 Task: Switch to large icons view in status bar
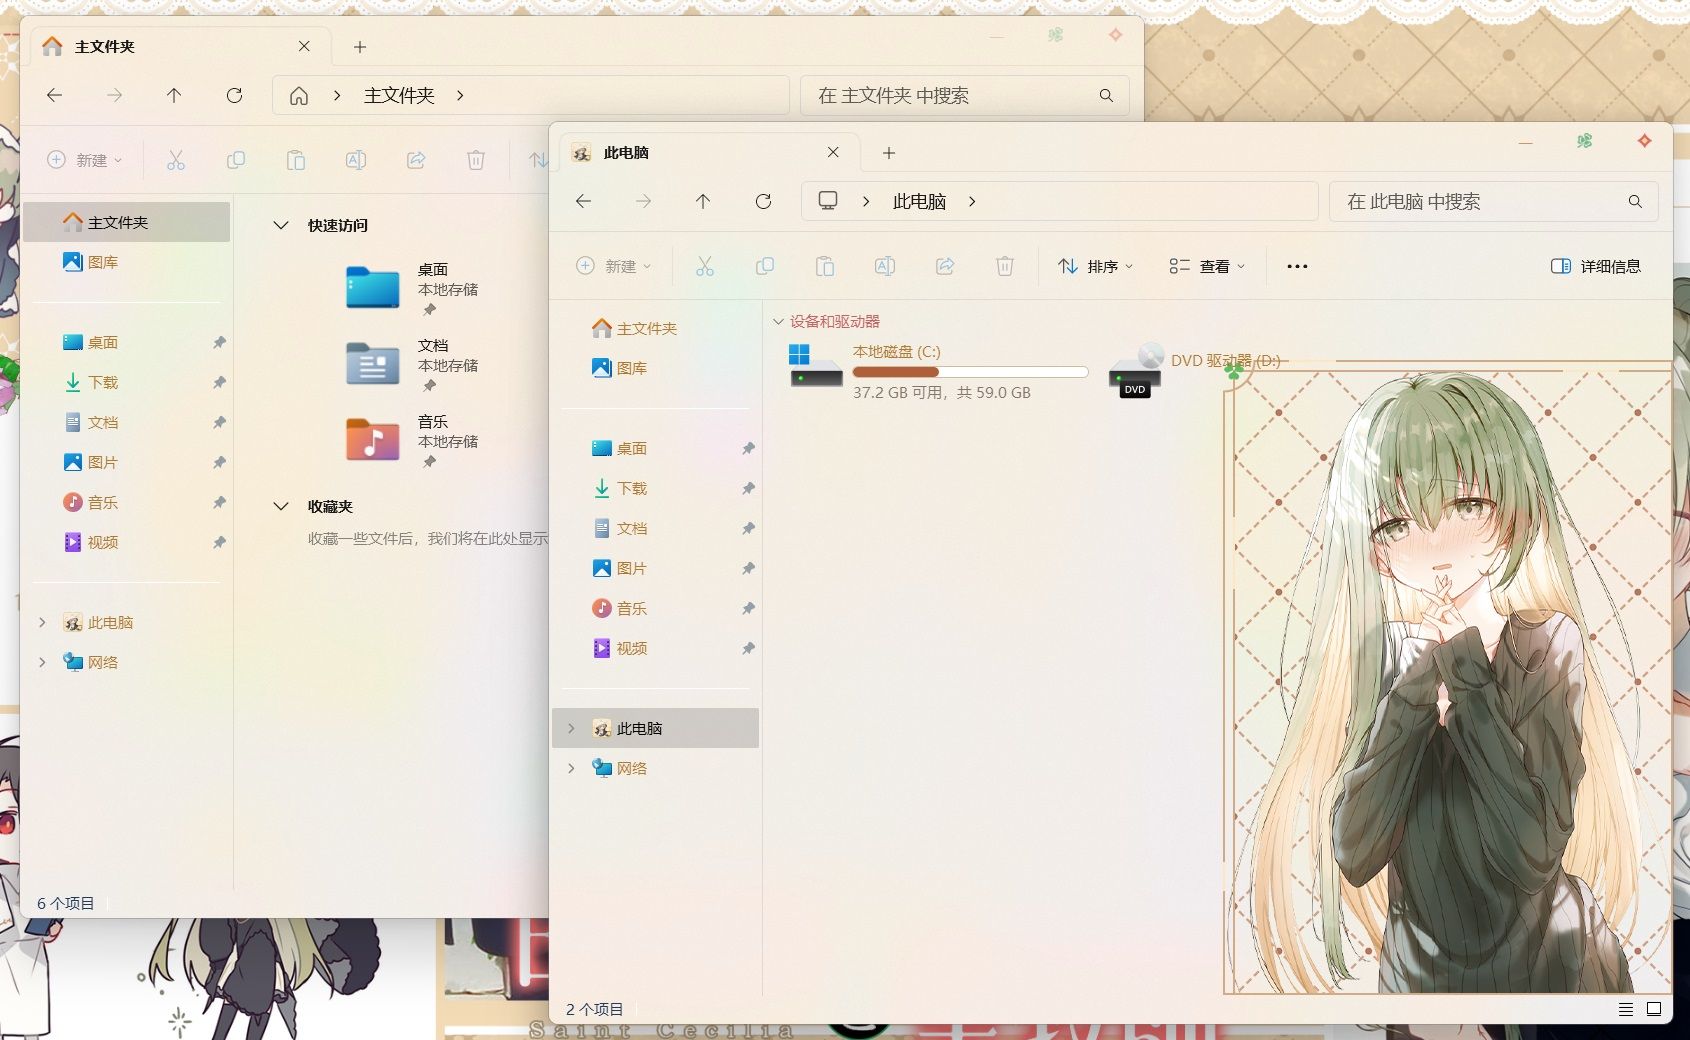pos(1654,1009)
